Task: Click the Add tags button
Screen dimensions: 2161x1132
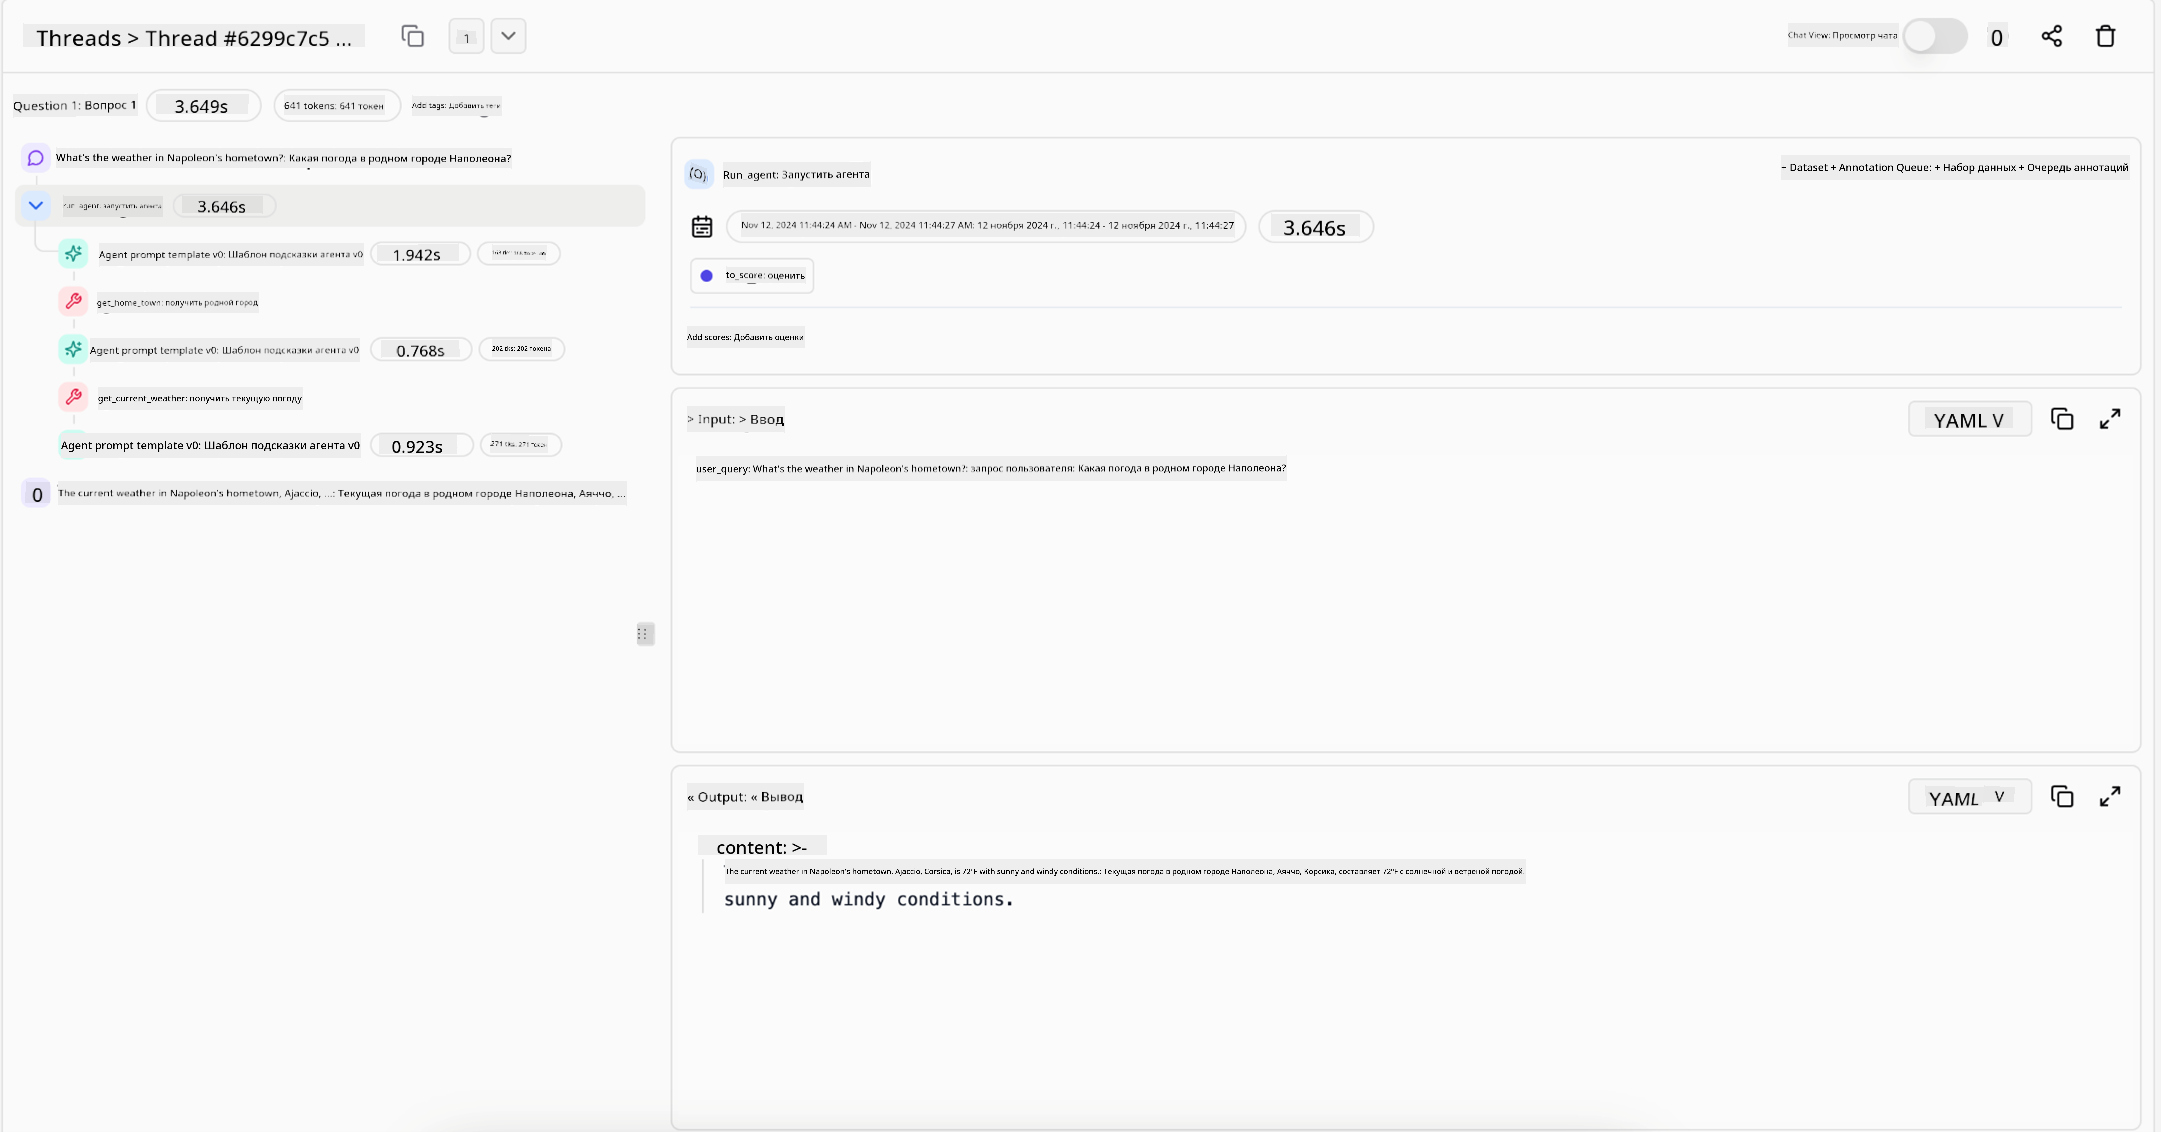Action: pyautogui.click(x=456, y=105)
